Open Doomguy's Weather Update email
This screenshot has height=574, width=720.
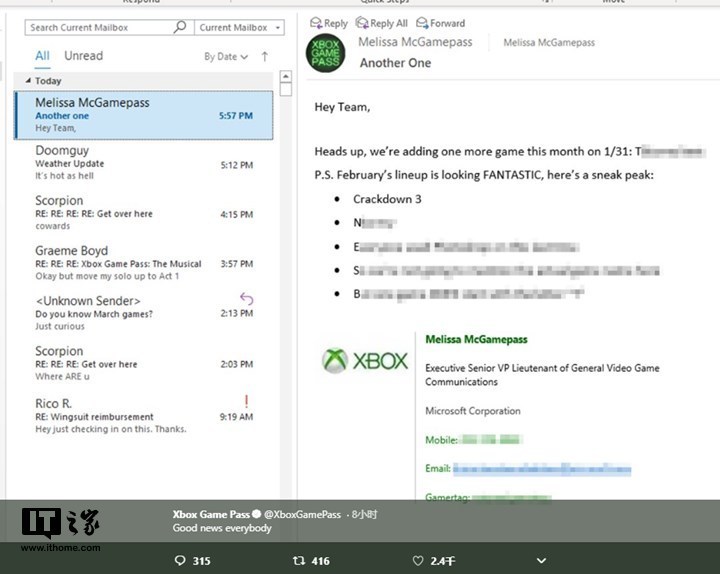click(144, 163)
